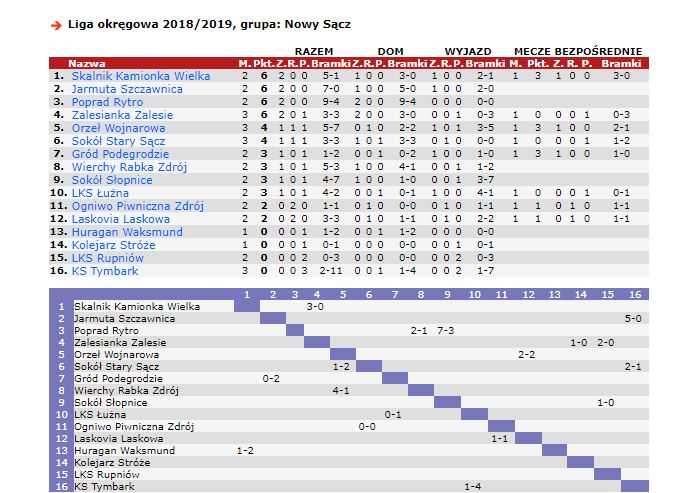This screenshot has width=700, height=493.
Task: Click the 5-0 result in Jarmuta Szczawnica cross-table row
Action: click(x=633, y=318)
